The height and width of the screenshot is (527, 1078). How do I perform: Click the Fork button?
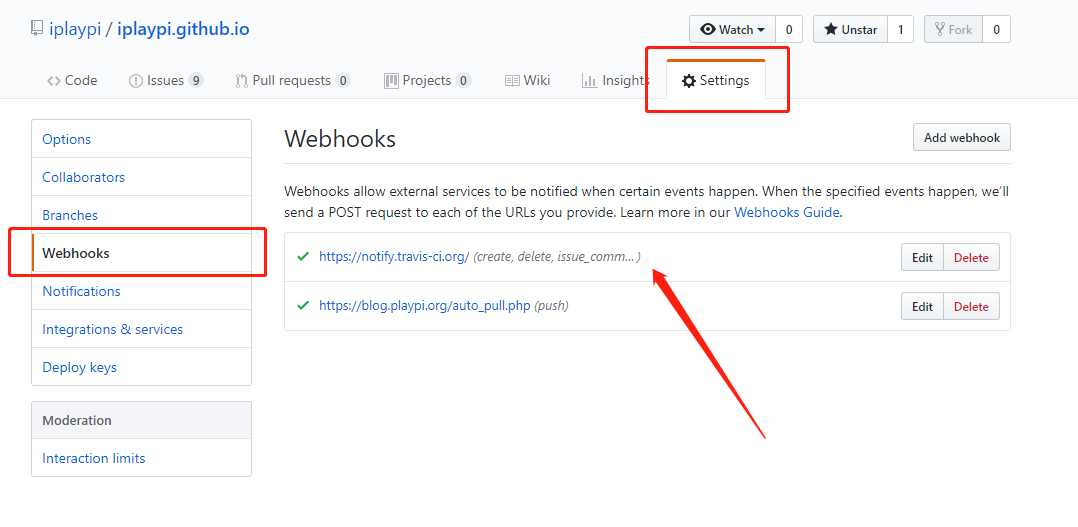click(x=954, y=30)
